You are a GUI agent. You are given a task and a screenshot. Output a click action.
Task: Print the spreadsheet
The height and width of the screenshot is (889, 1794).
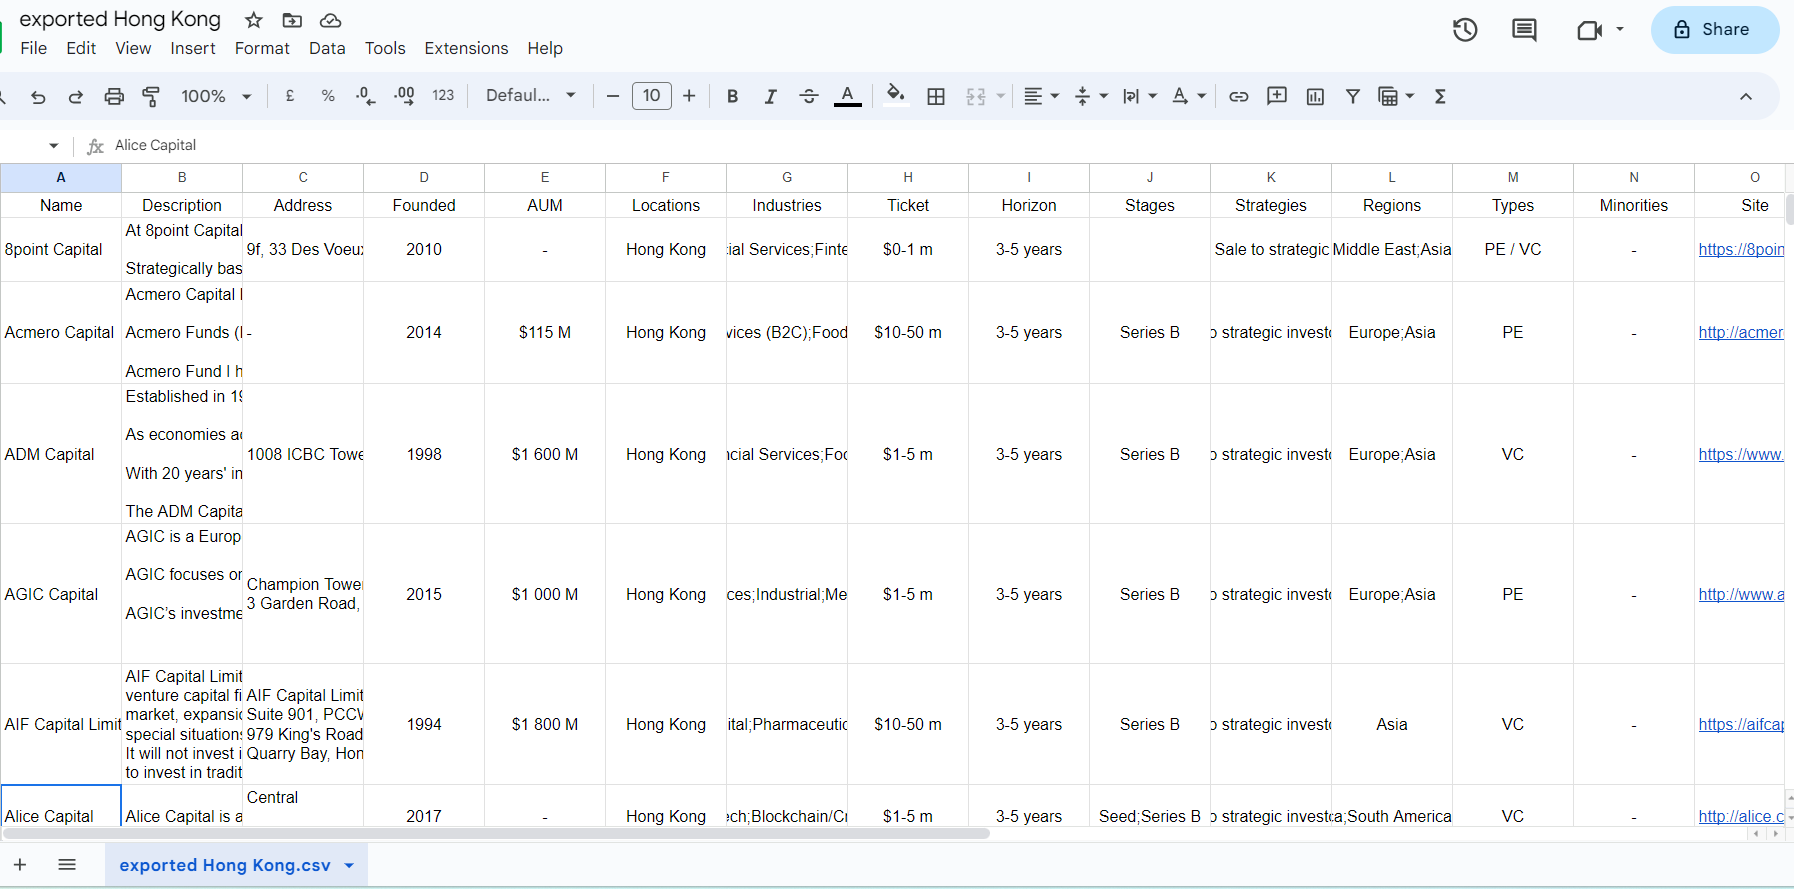pos(114,96)
